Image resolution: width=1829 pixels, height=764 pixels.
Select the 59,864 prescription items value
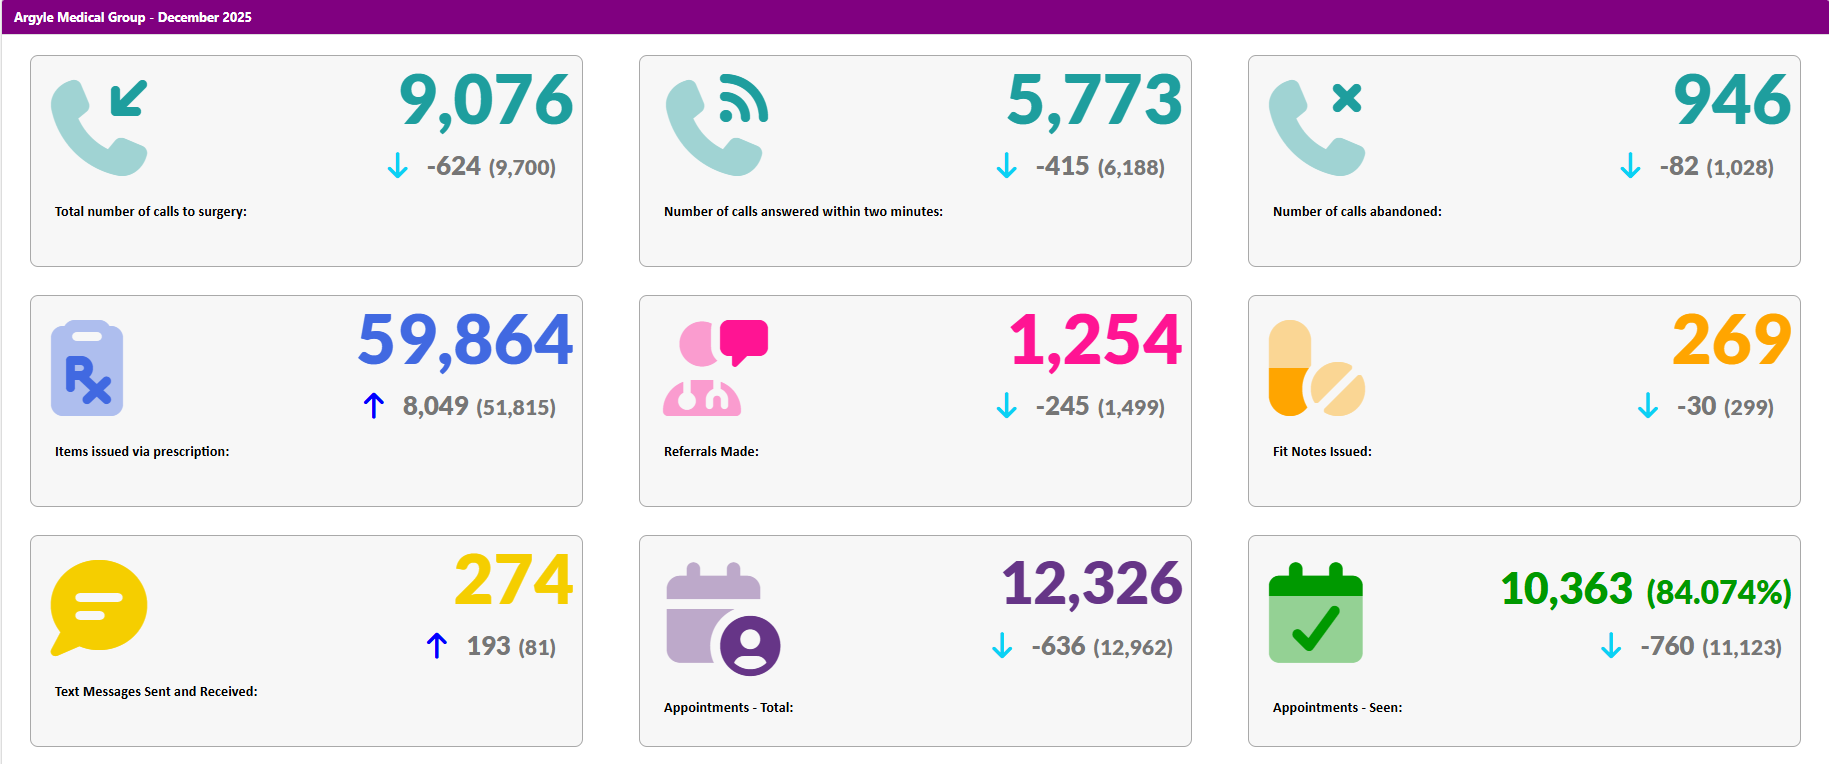465,341
